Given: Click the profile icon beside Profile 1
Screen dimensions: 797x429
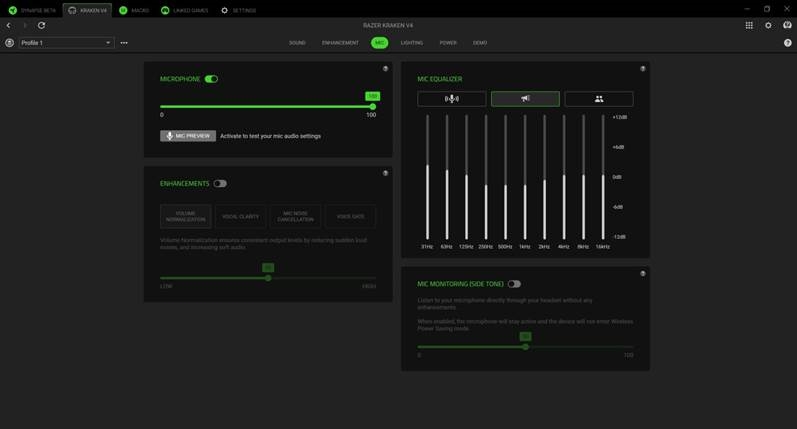Looking at the screenshot, I should [10, 43].
